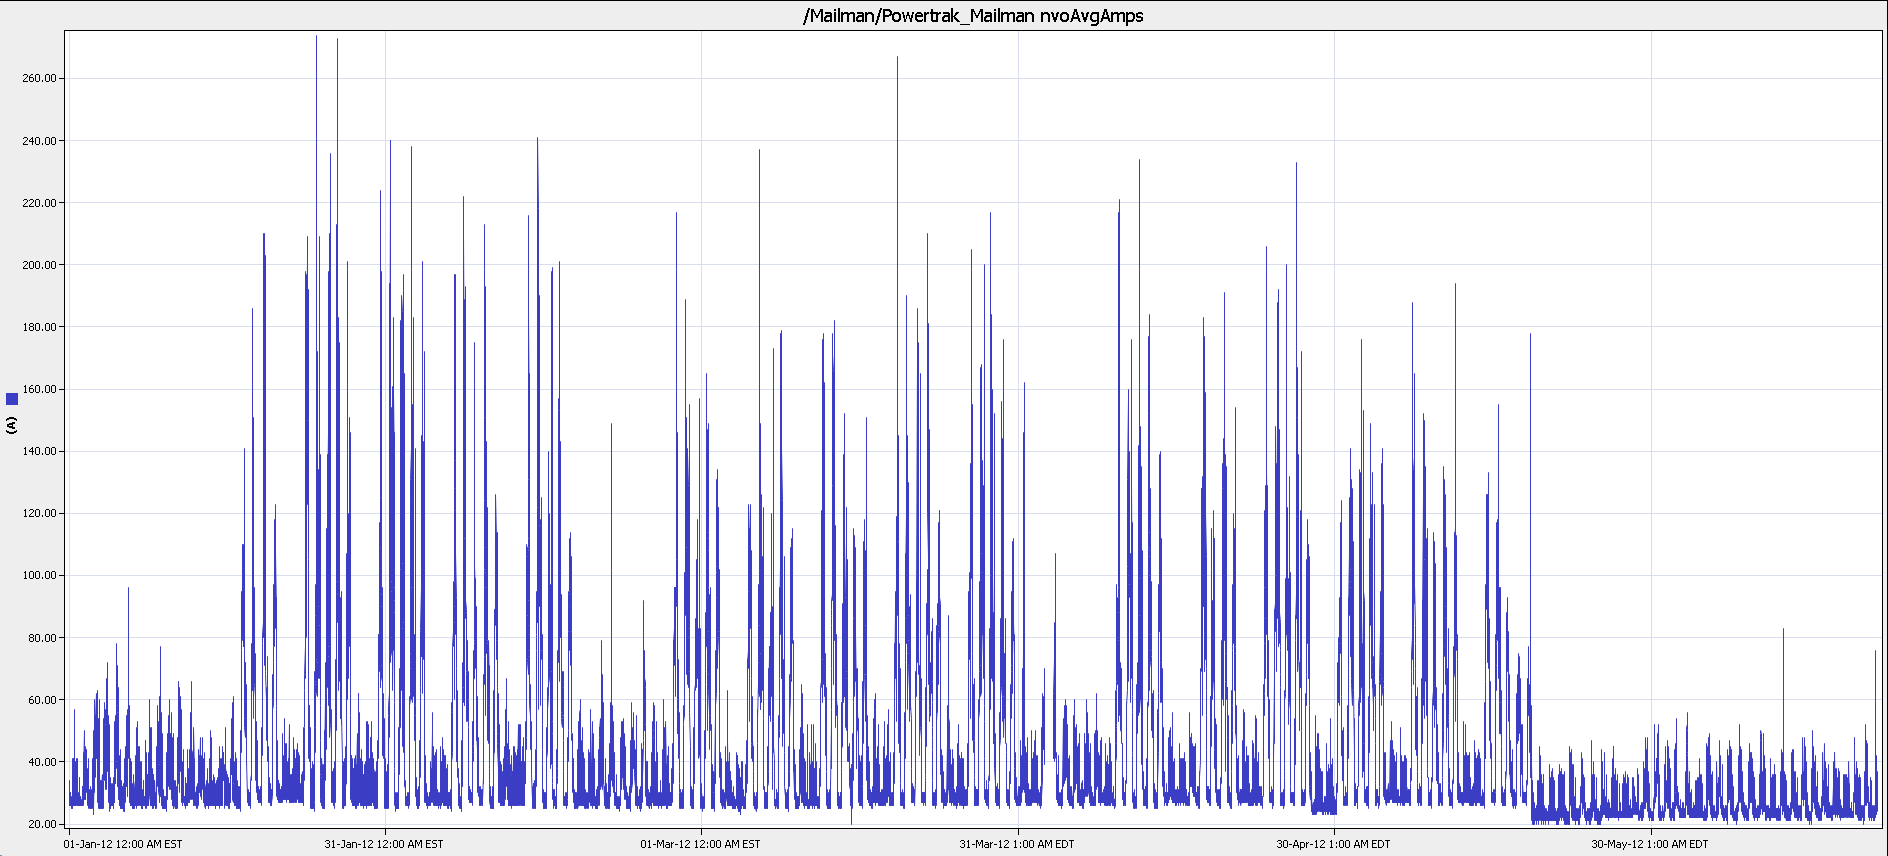Click the 220.00 y-axis tick label

pos(40,203)
